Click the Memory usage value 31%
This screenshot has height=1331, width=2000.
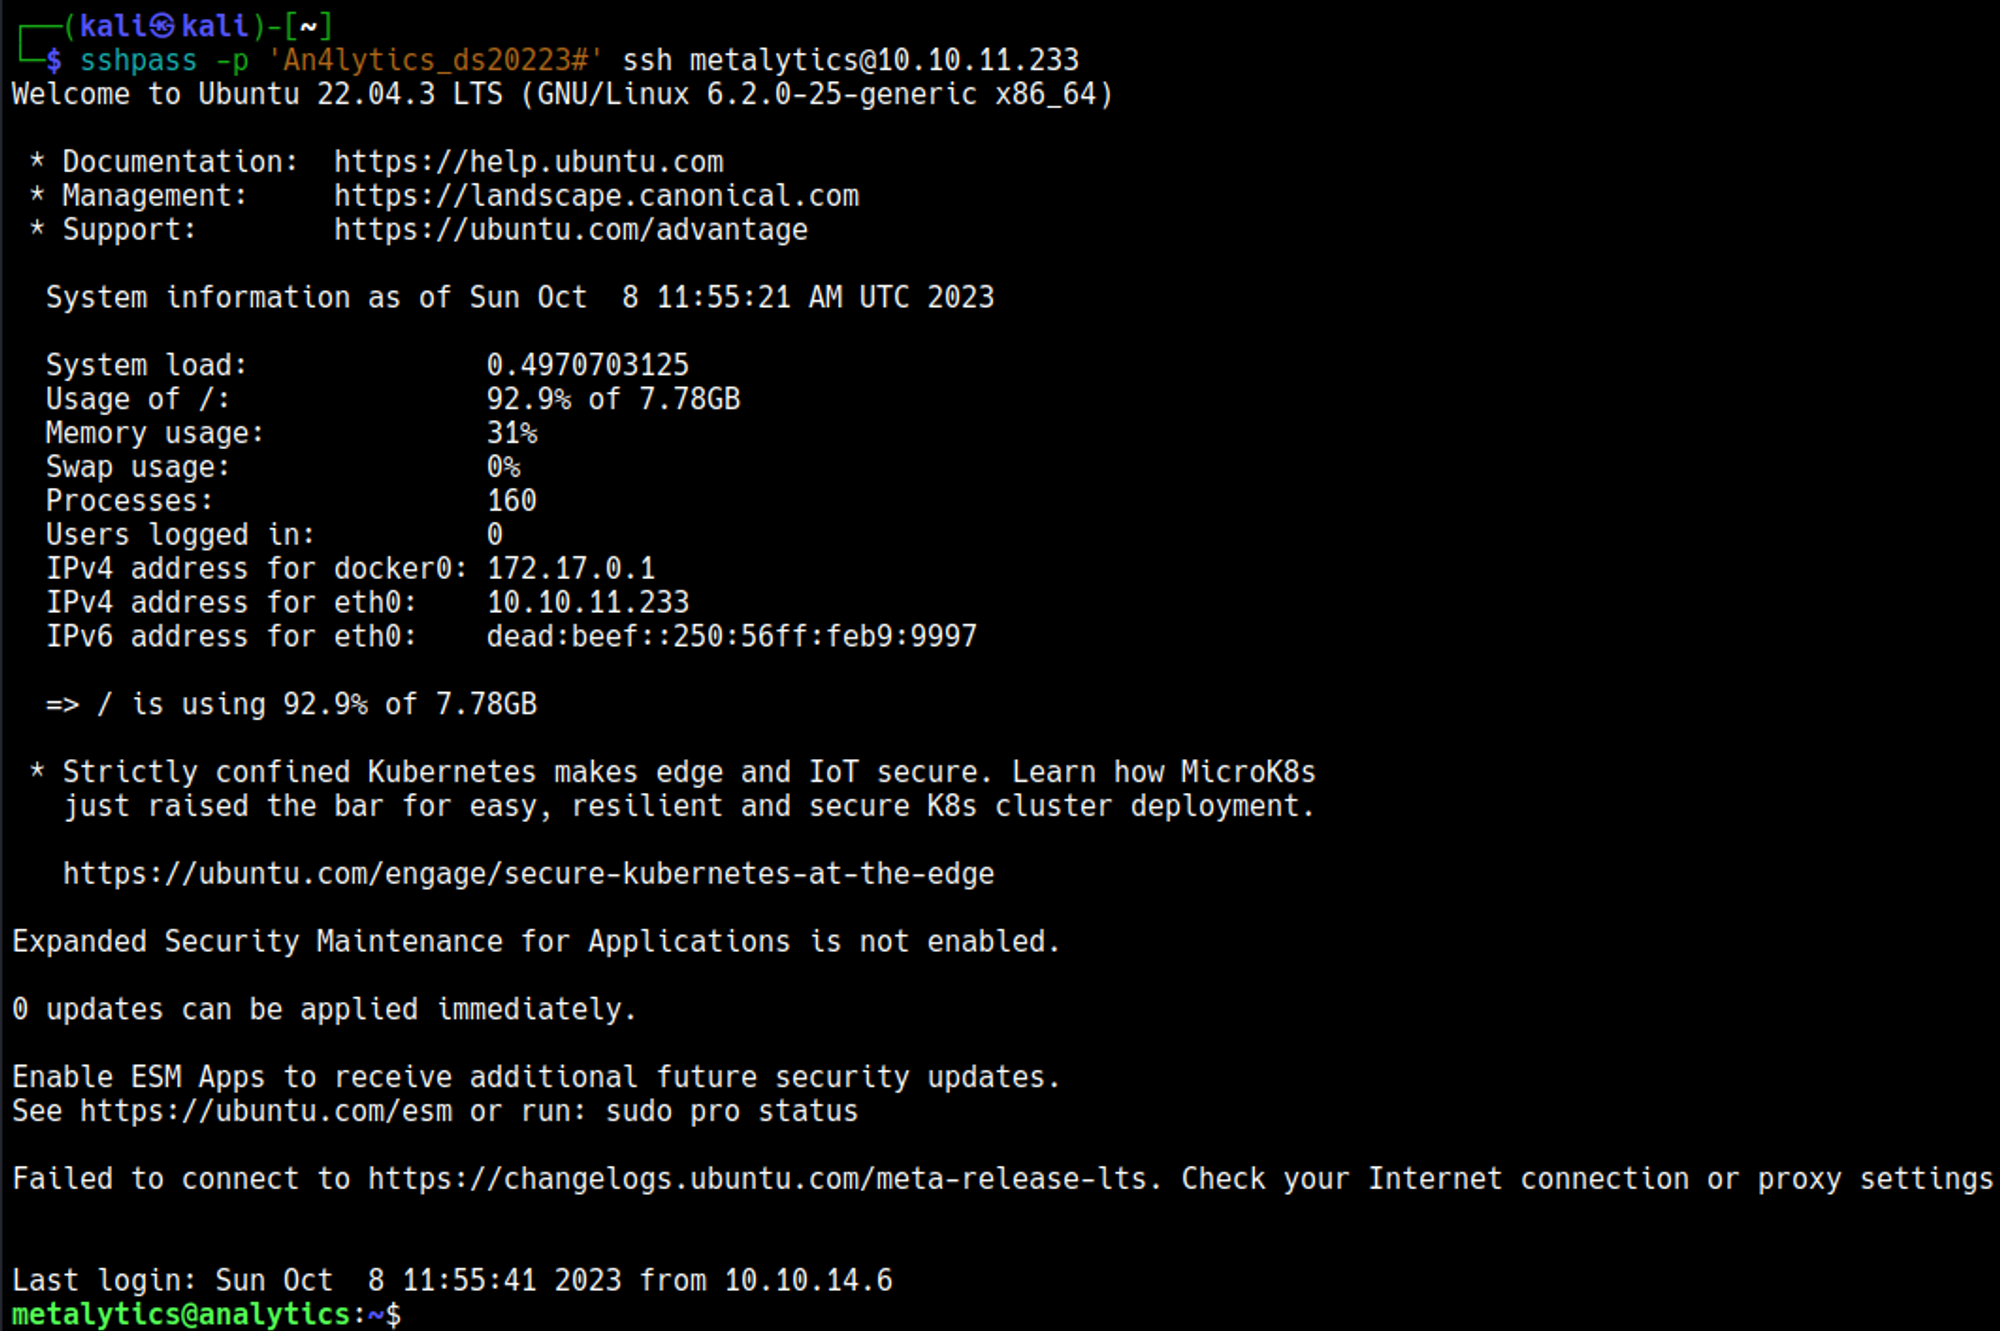[x=511, y=433]
